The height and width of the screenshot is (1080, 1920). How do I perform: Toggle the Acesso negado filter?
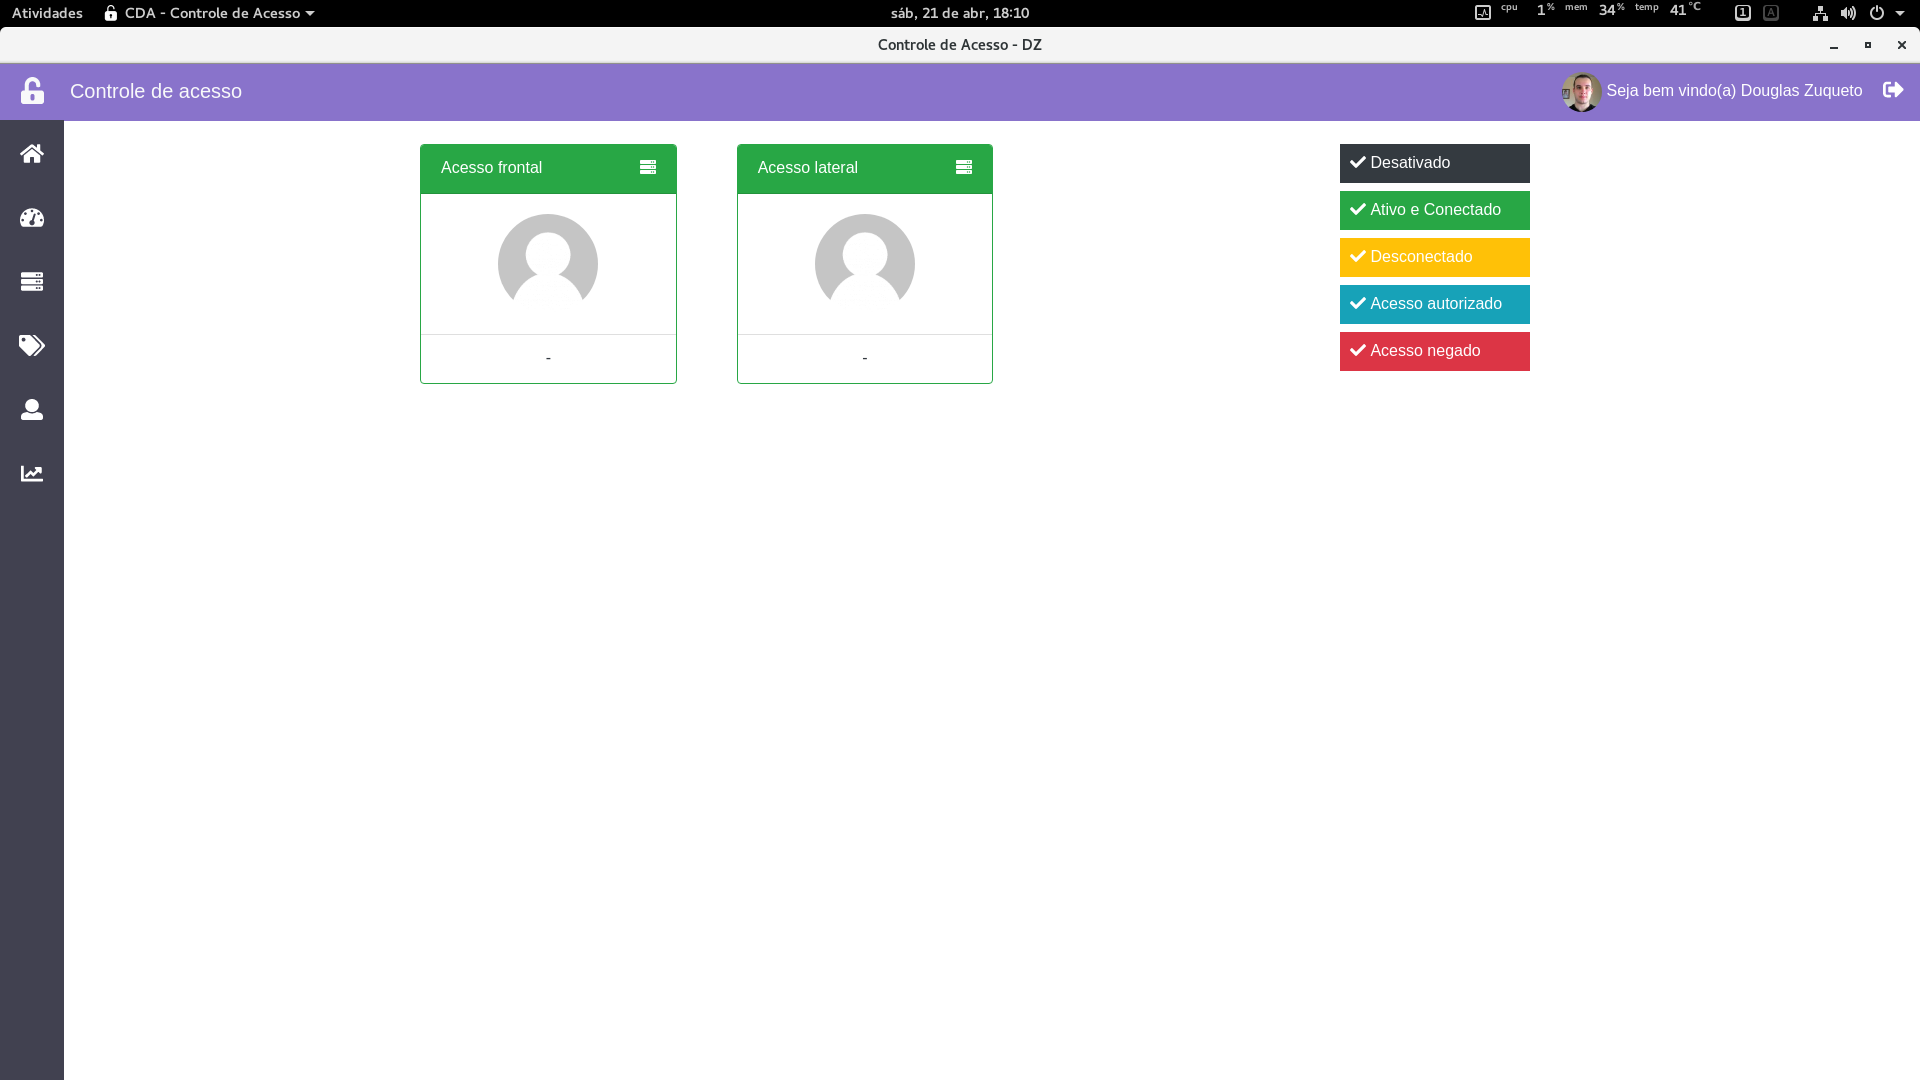click(1434, 351)
